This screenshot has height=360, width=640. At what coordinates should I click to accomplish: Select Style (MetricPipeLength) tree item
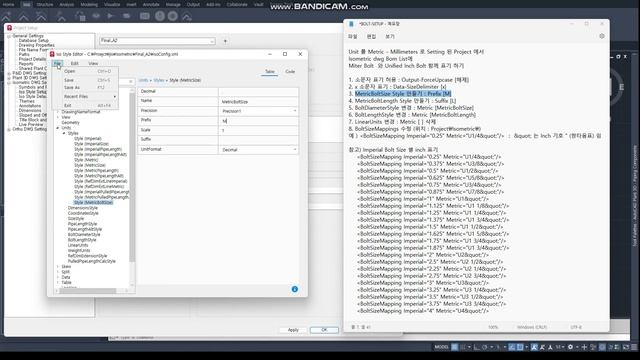pos(96,171)
